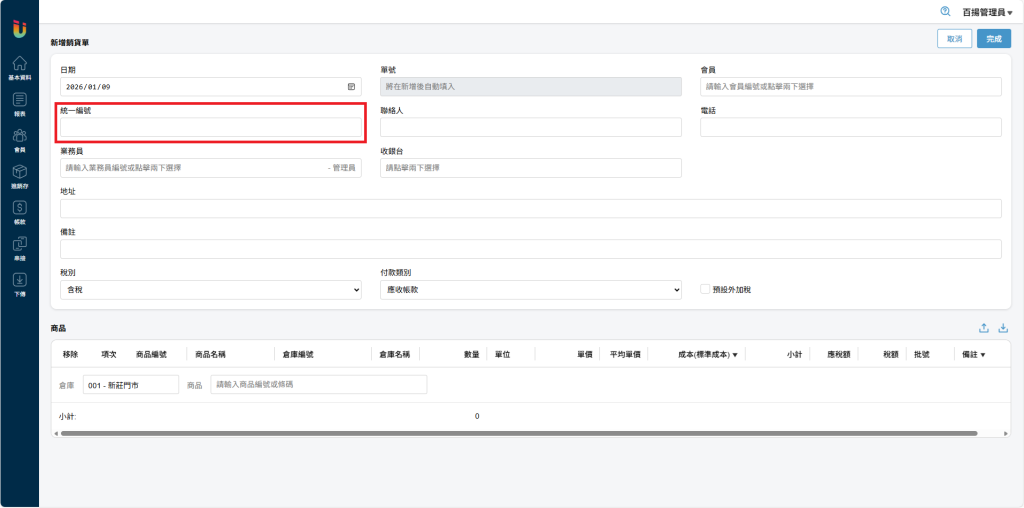Screen dimensions: 1024x508
Task: Open the 稅別 dropdown showing 含稅
Action: (x=211, y=289)
